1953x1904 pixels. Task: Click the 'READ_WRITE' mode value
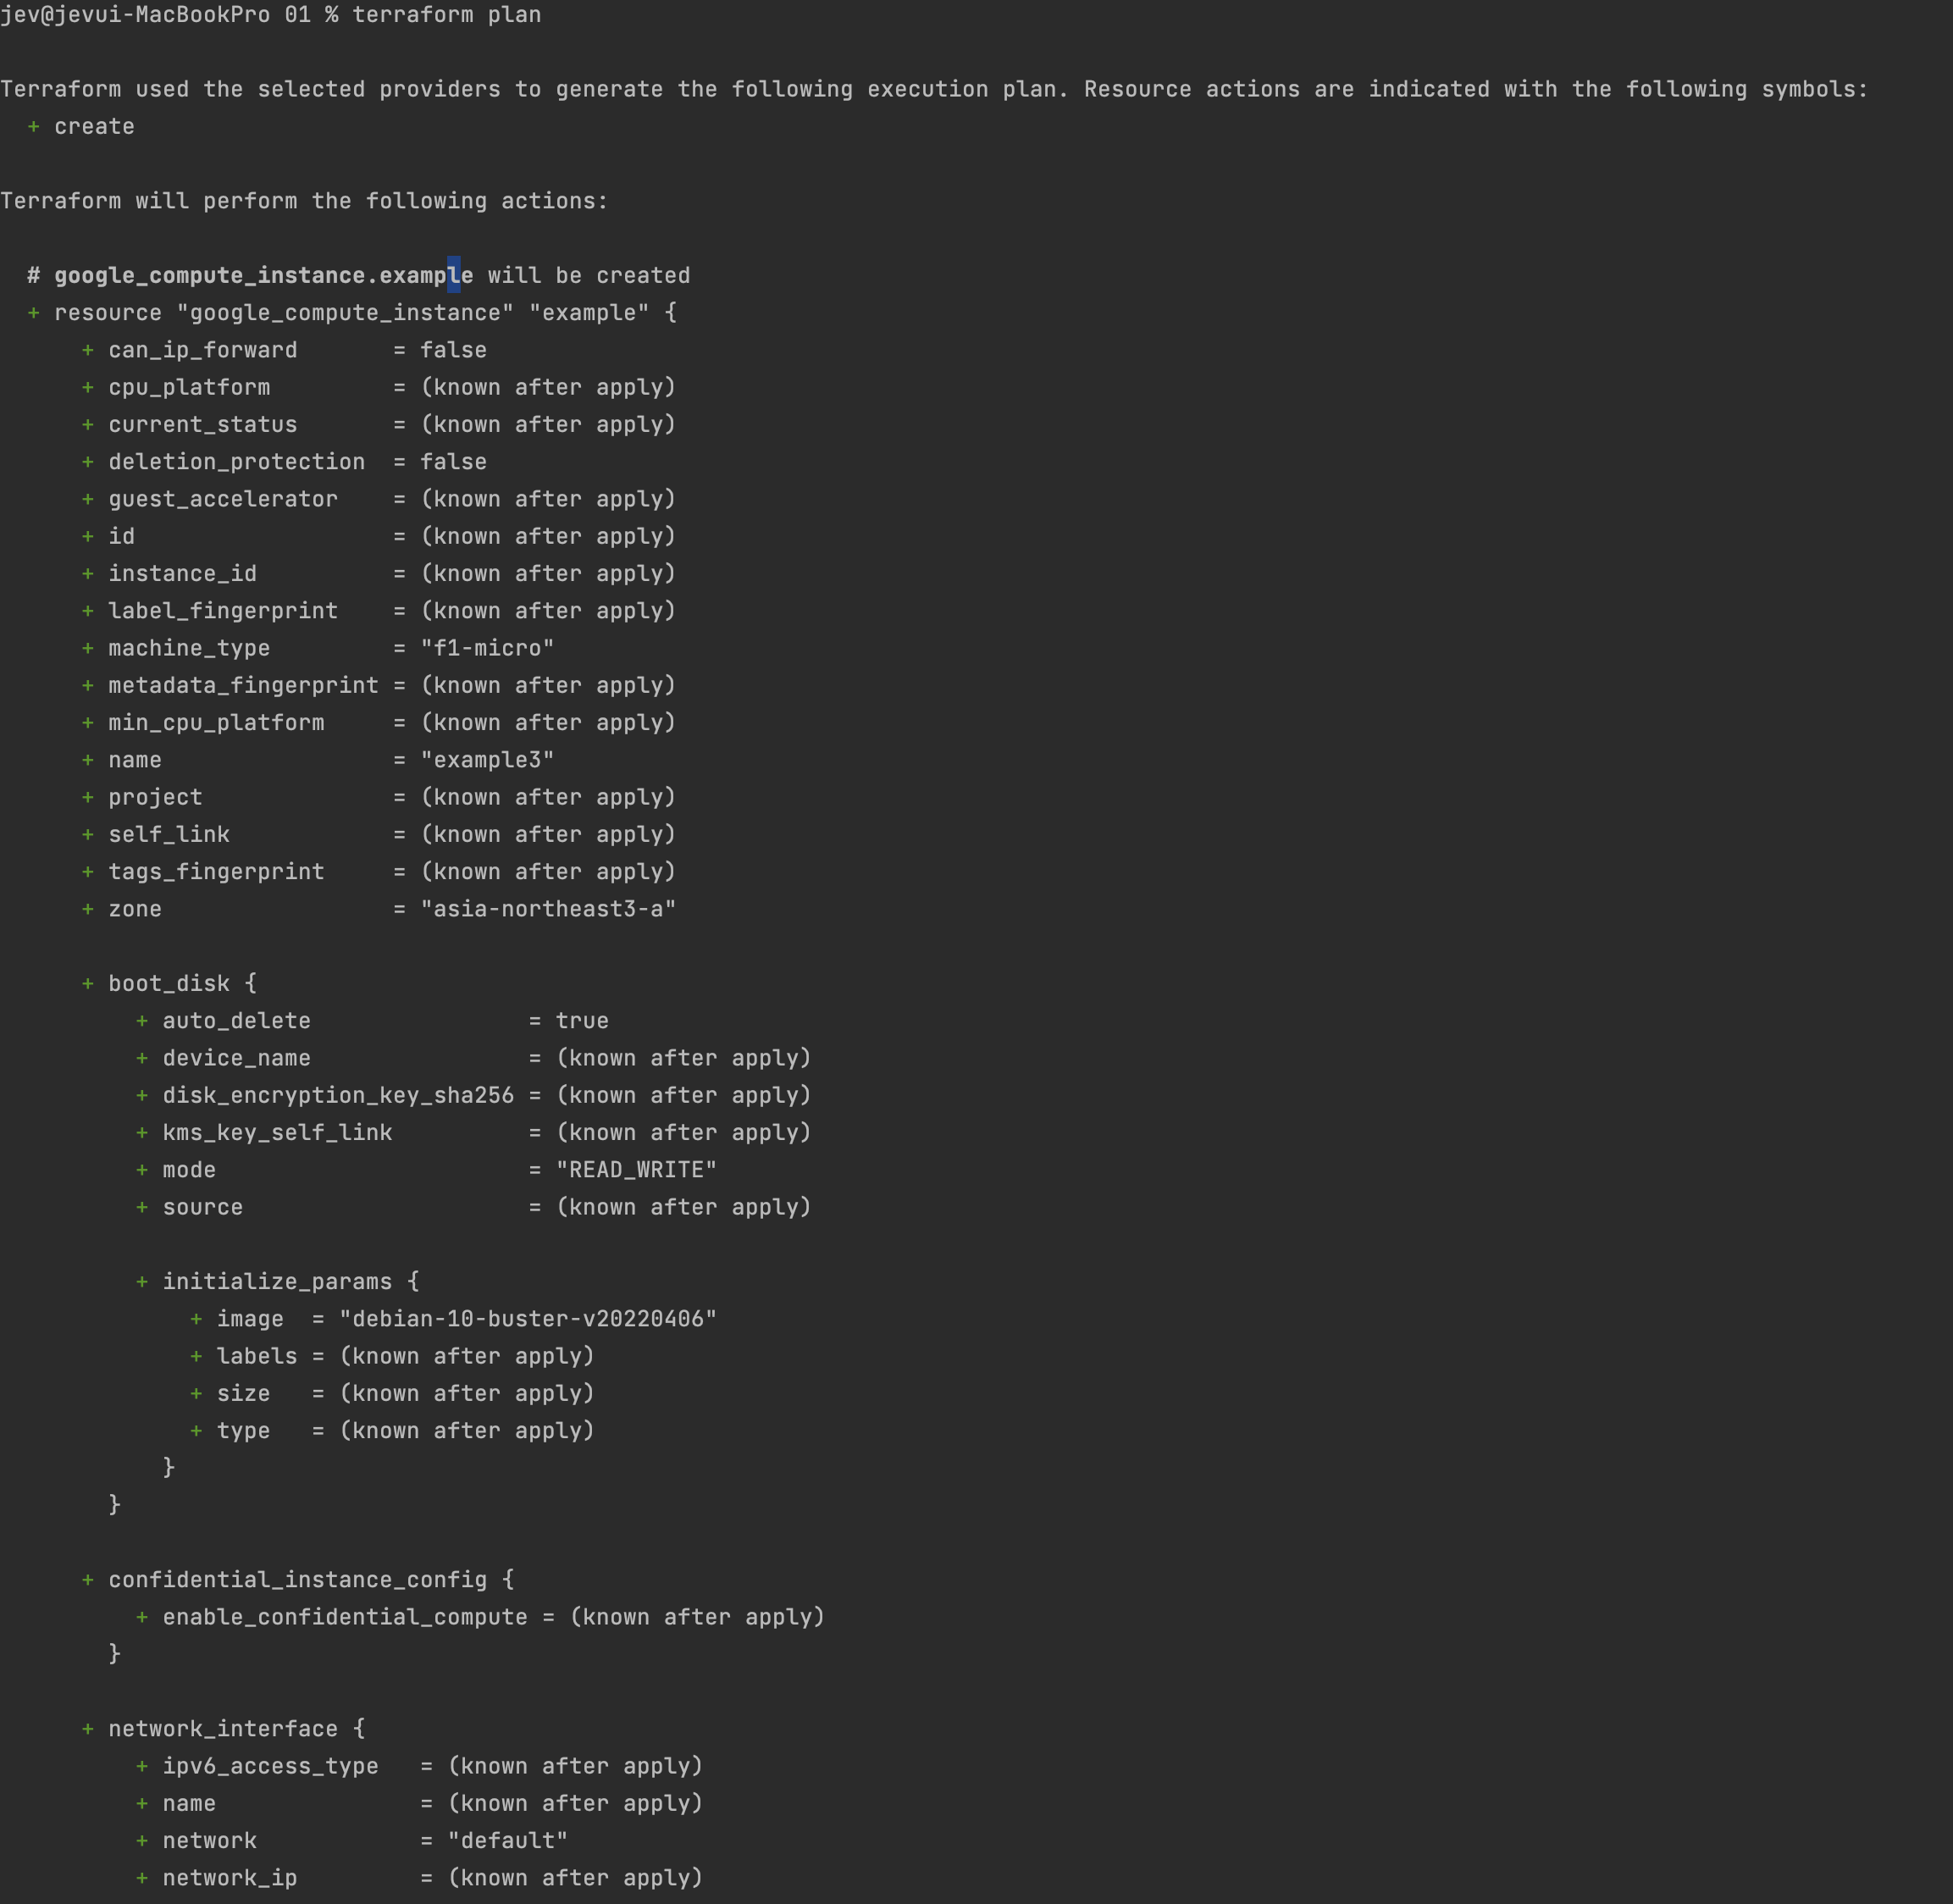636,1170
